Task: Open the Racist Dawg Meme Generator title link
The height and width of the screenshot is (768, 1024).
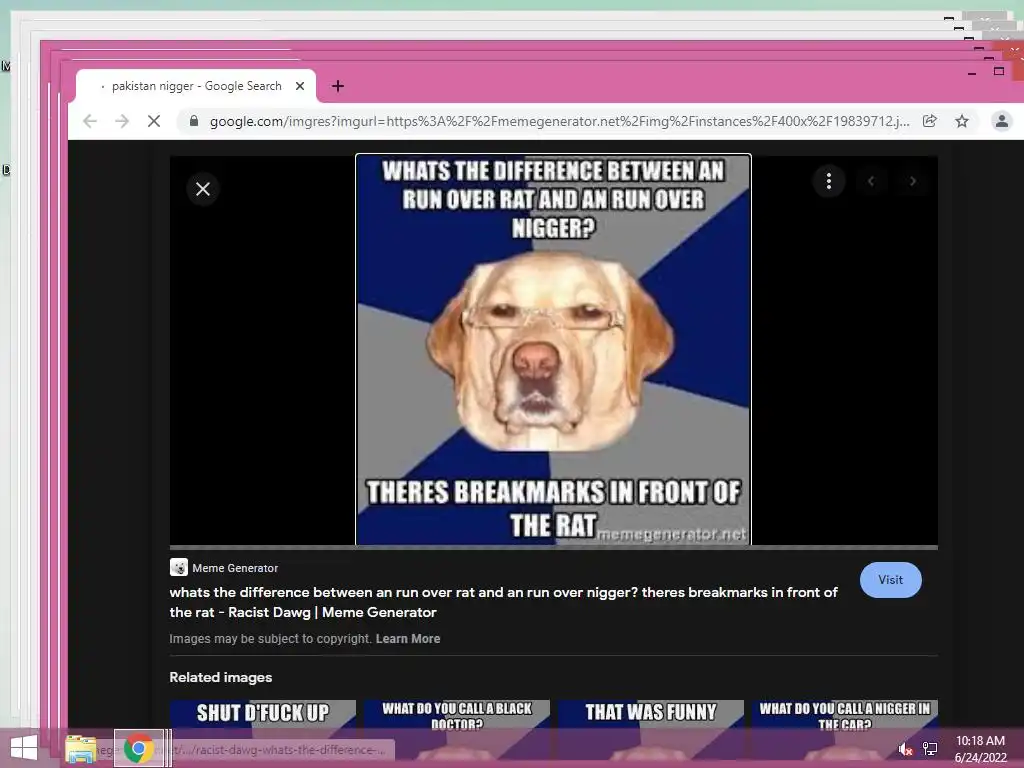Action: click(503, 602)
